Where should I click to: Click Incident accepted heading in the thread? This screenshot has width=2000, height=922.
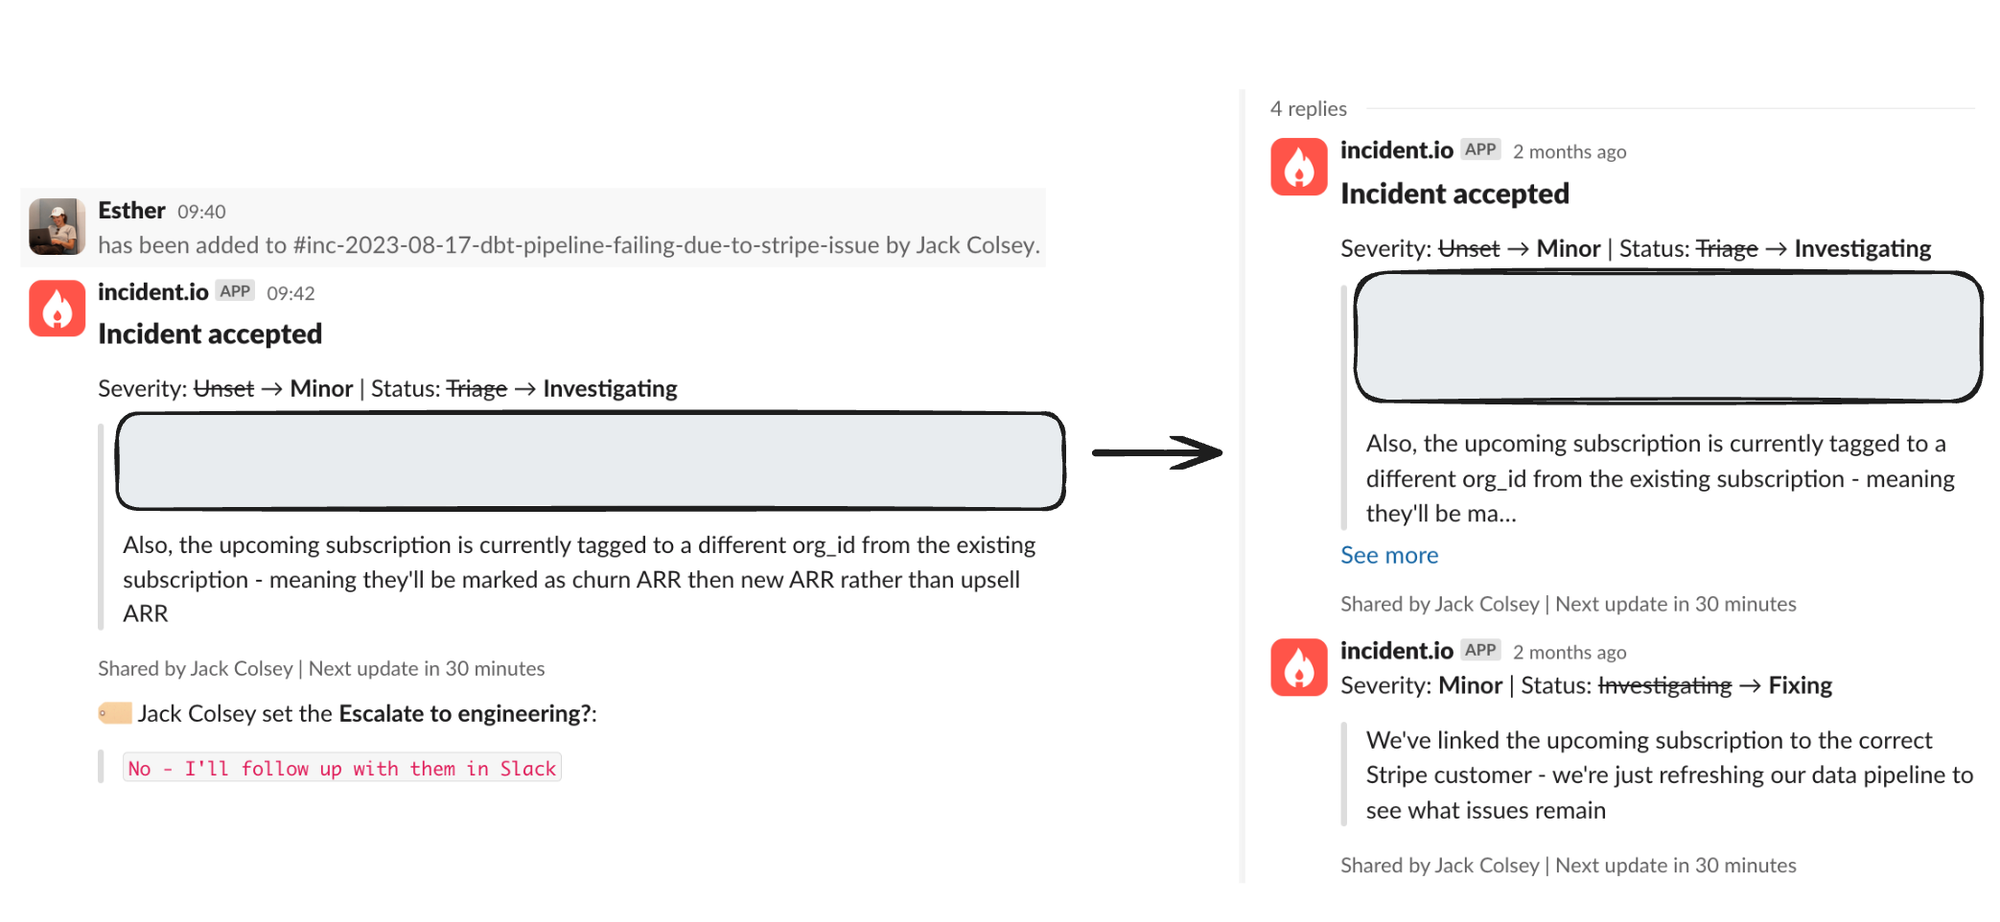click(1455, 194)
